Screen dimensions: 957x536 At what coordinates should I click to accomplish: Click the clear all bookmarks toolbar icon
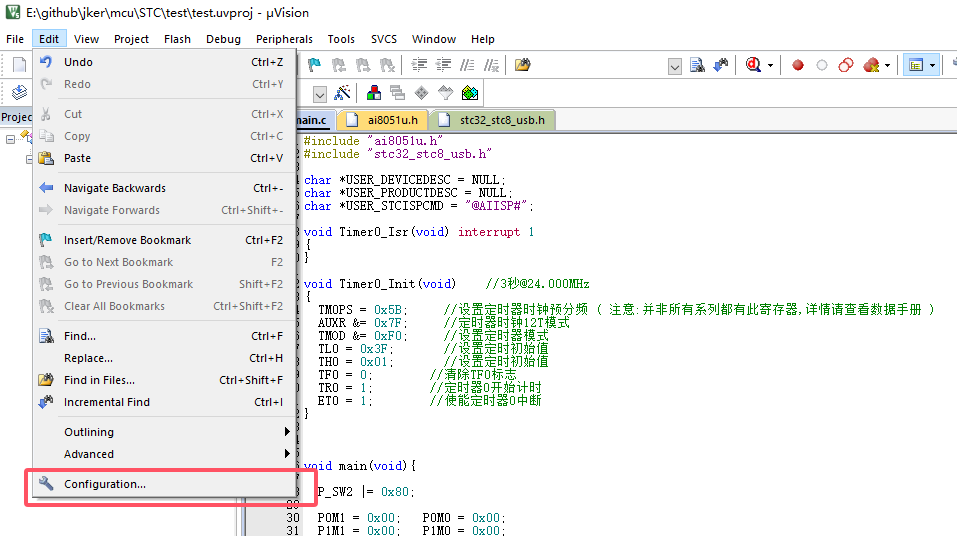(388, 65)
